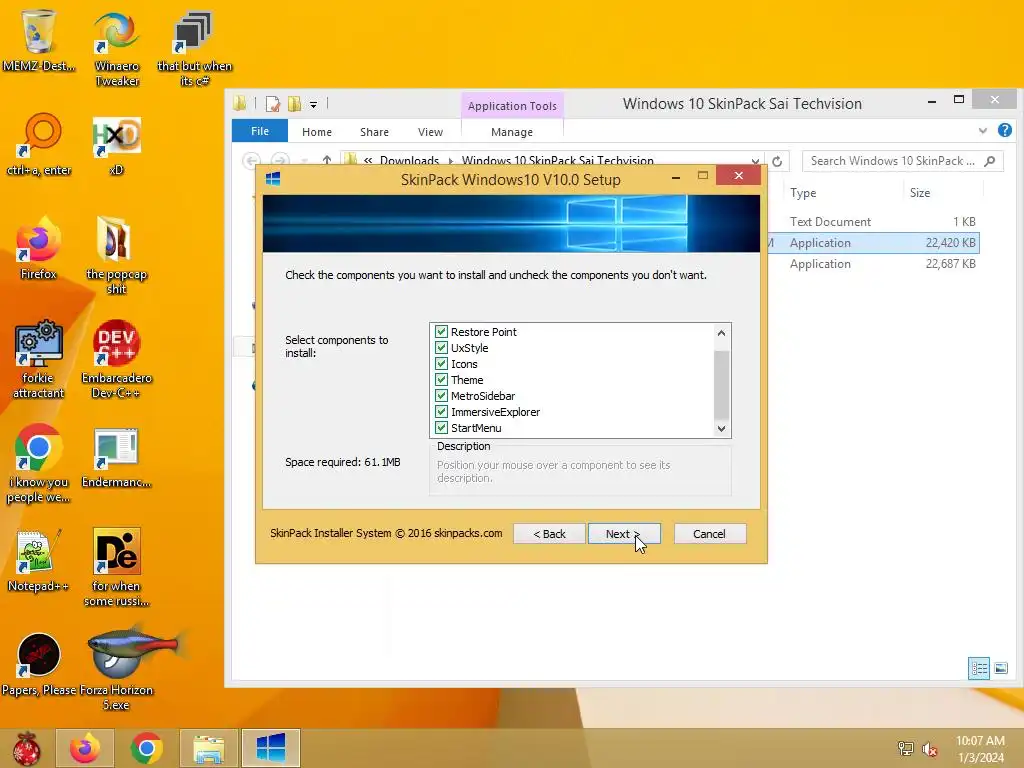1024x768 pixels.
Task: Uncheck the ImmersiveExplorer component
Action: tap(441, 412)
